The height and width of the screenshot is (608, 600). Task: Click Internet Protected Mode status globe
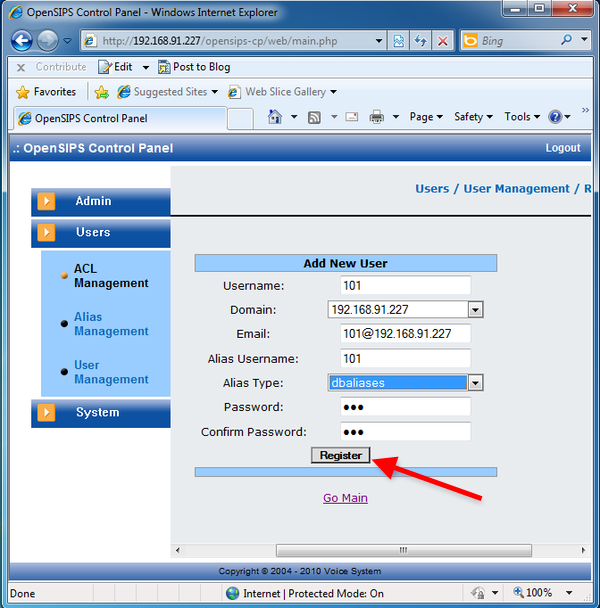click(x=232, y=593)
